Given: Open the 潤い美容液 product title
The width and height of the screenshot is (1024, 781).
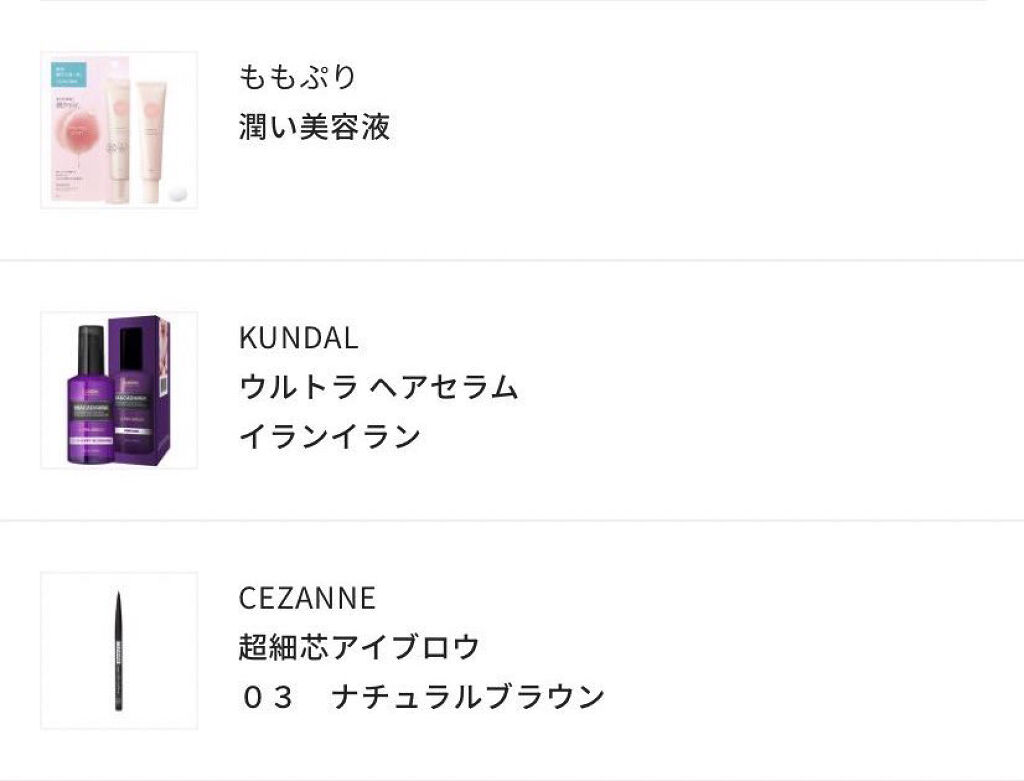Looking at the screenshot, I should (x=314, y=127).
